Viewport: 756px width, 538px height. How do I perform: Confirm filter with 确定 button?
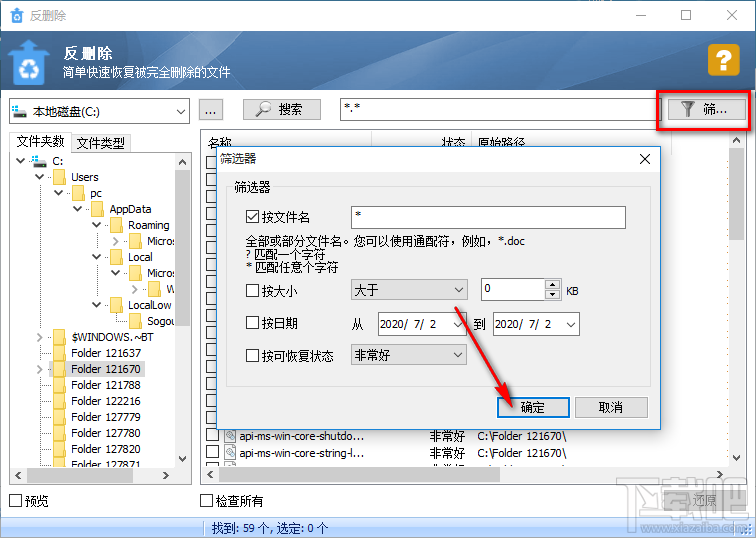point(533,407)
